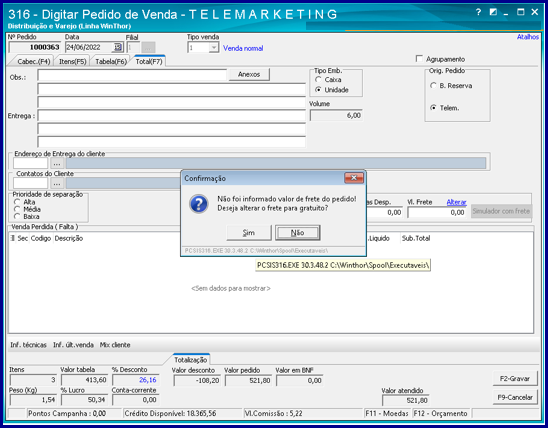The height and width of the screenshot is (428, 548).
Task: Click the grid indicator icon before Sec column
Action: [13, 238]
